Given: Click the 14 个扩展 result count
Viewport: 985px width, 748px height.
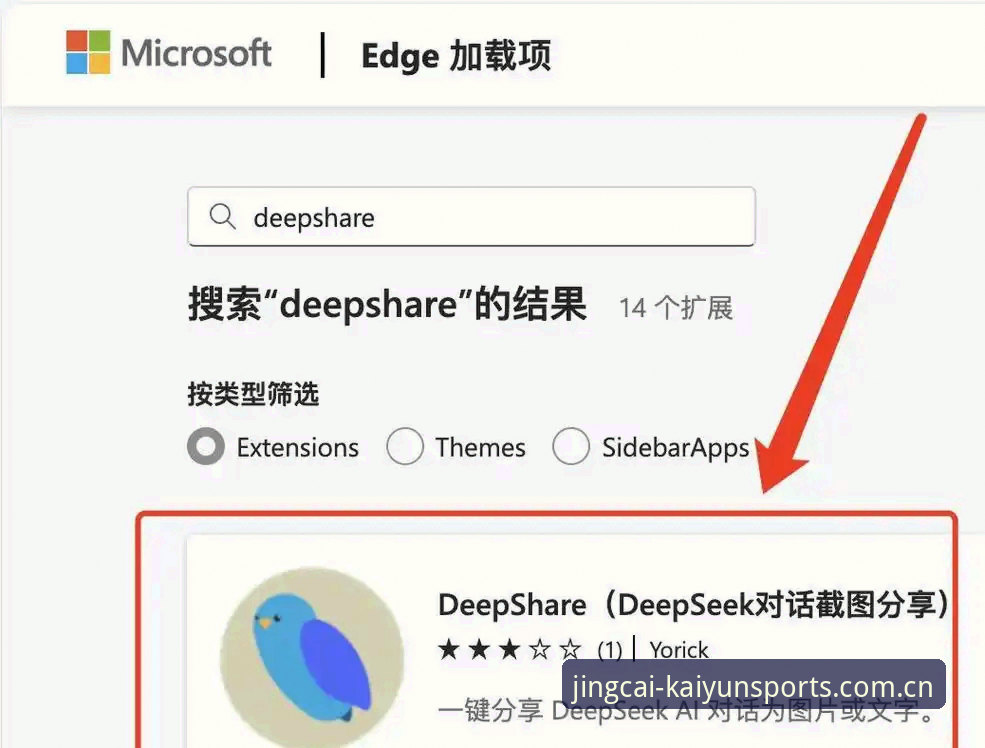Looking at the screenshot, I should point(676,308).
